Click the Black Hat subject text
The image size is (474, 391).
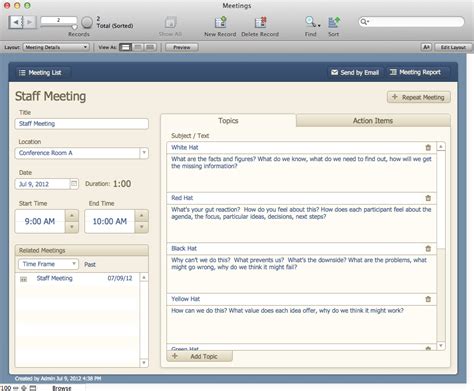(x=184, y=248)
